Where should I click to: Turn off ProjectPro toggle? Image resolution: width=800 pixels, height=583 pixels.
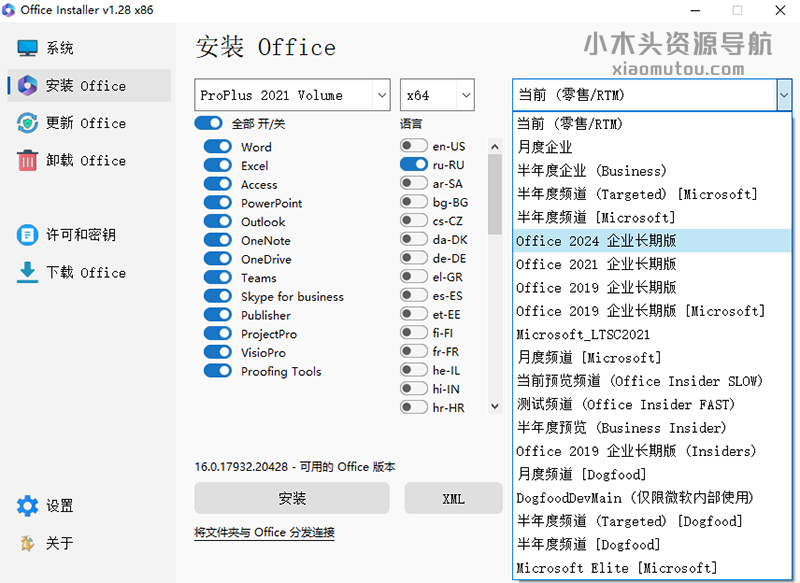pos(218,334)
